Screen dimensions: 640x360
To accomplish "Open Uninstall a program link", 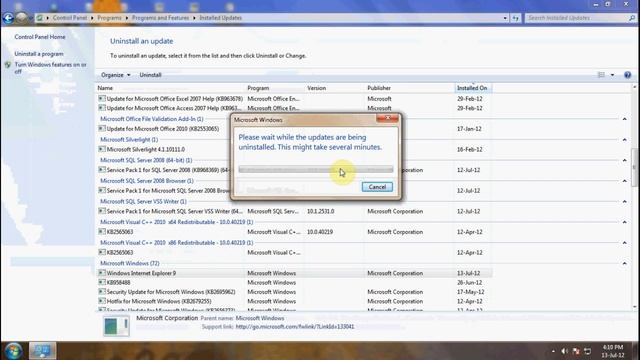I will click(x=39, y=54).
